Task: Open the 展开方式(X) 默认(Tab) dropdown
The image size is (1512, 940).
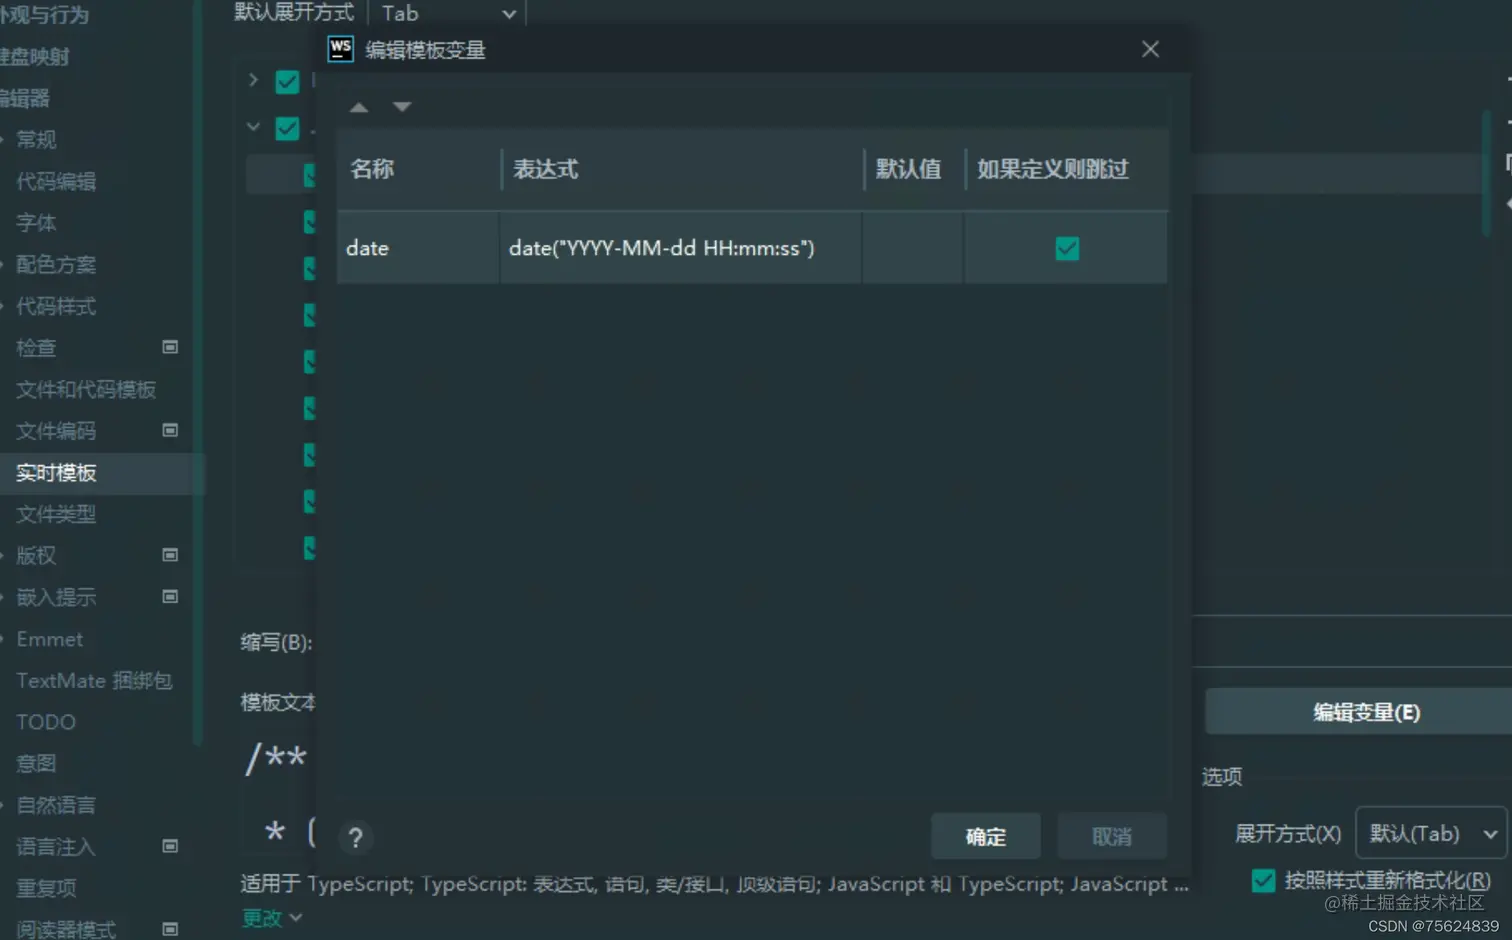Action: pos(1430,833)
